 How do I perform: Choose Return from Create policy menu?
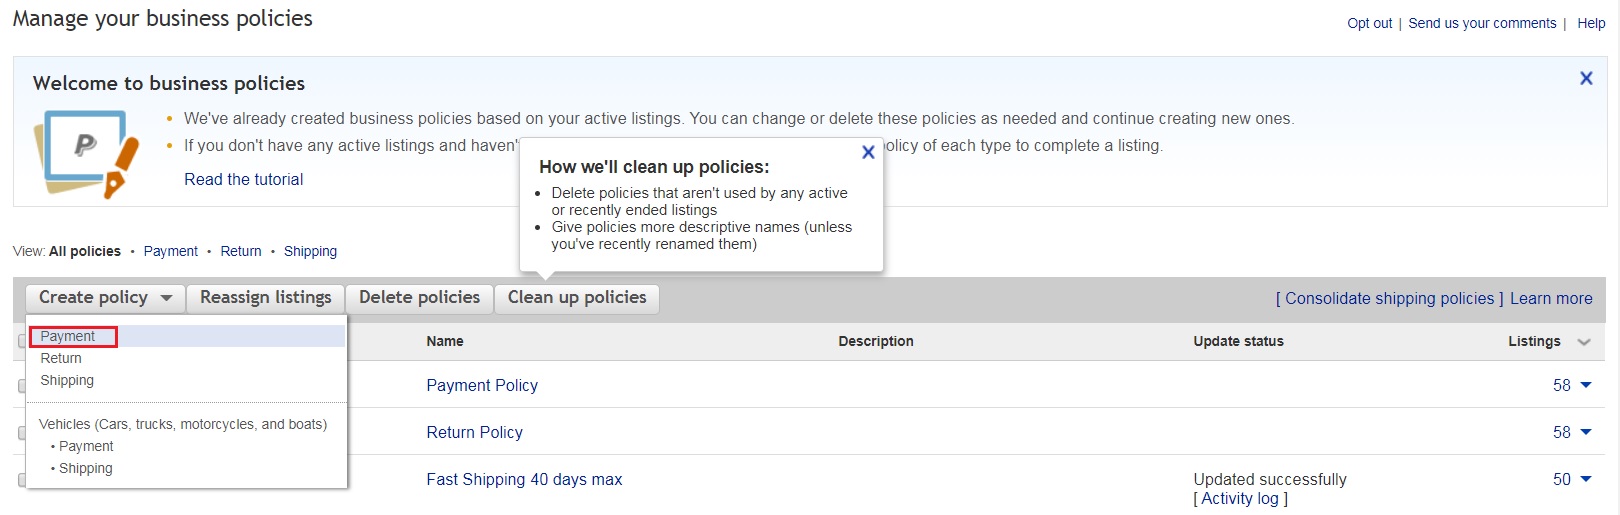point(61,358)
